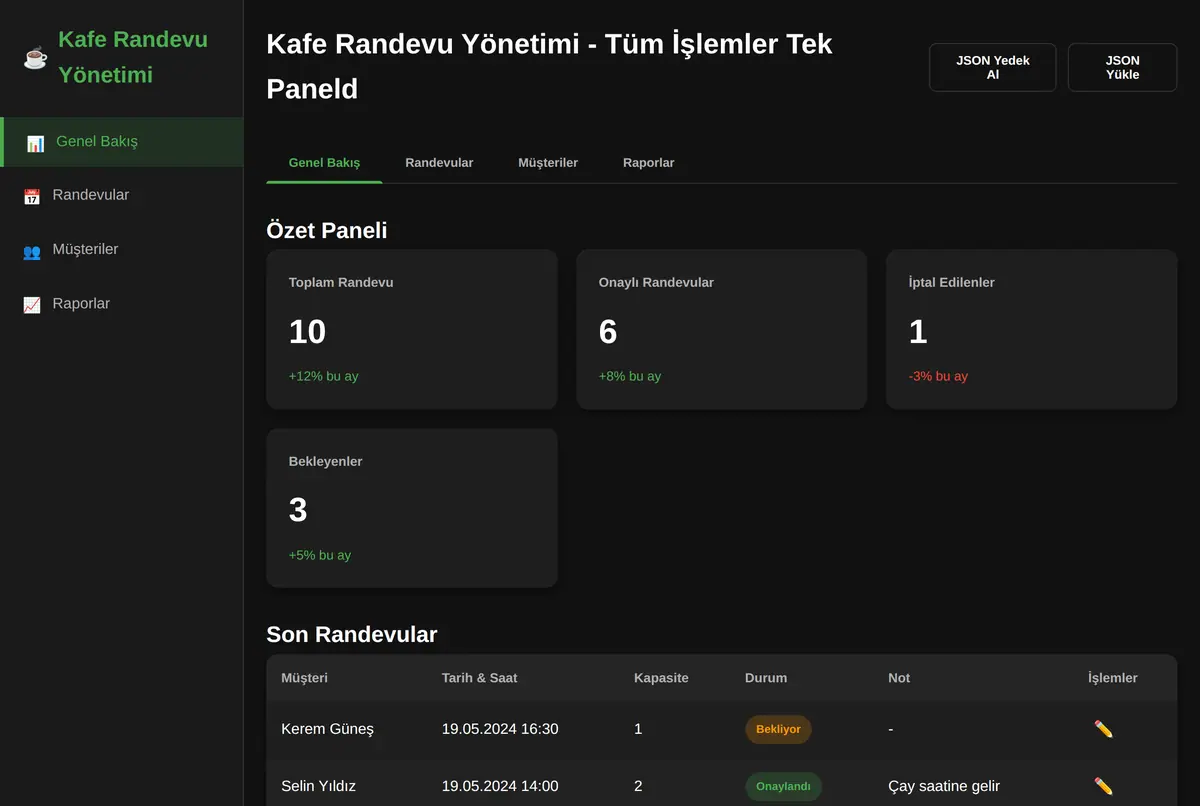Click the Tarih & Saat column header
The height and width of the screenshot is (806, 1200).
pyautogui.click(x=479, y=678)
